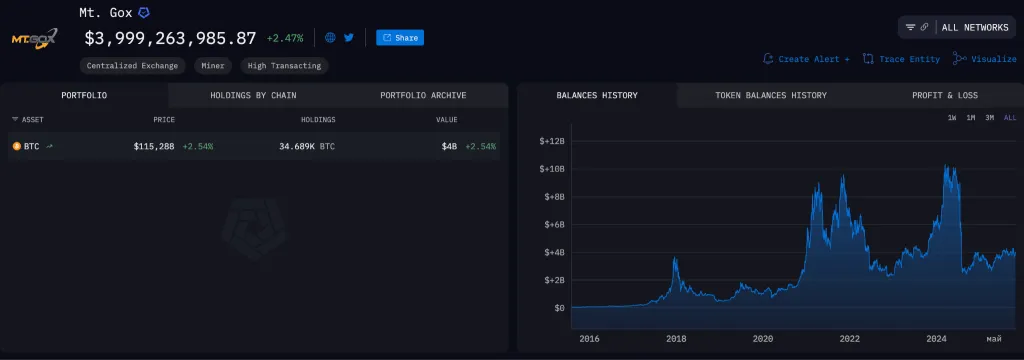Open the ALL NETWORKS selector
1024x360 pixels.
click(975, 27)
